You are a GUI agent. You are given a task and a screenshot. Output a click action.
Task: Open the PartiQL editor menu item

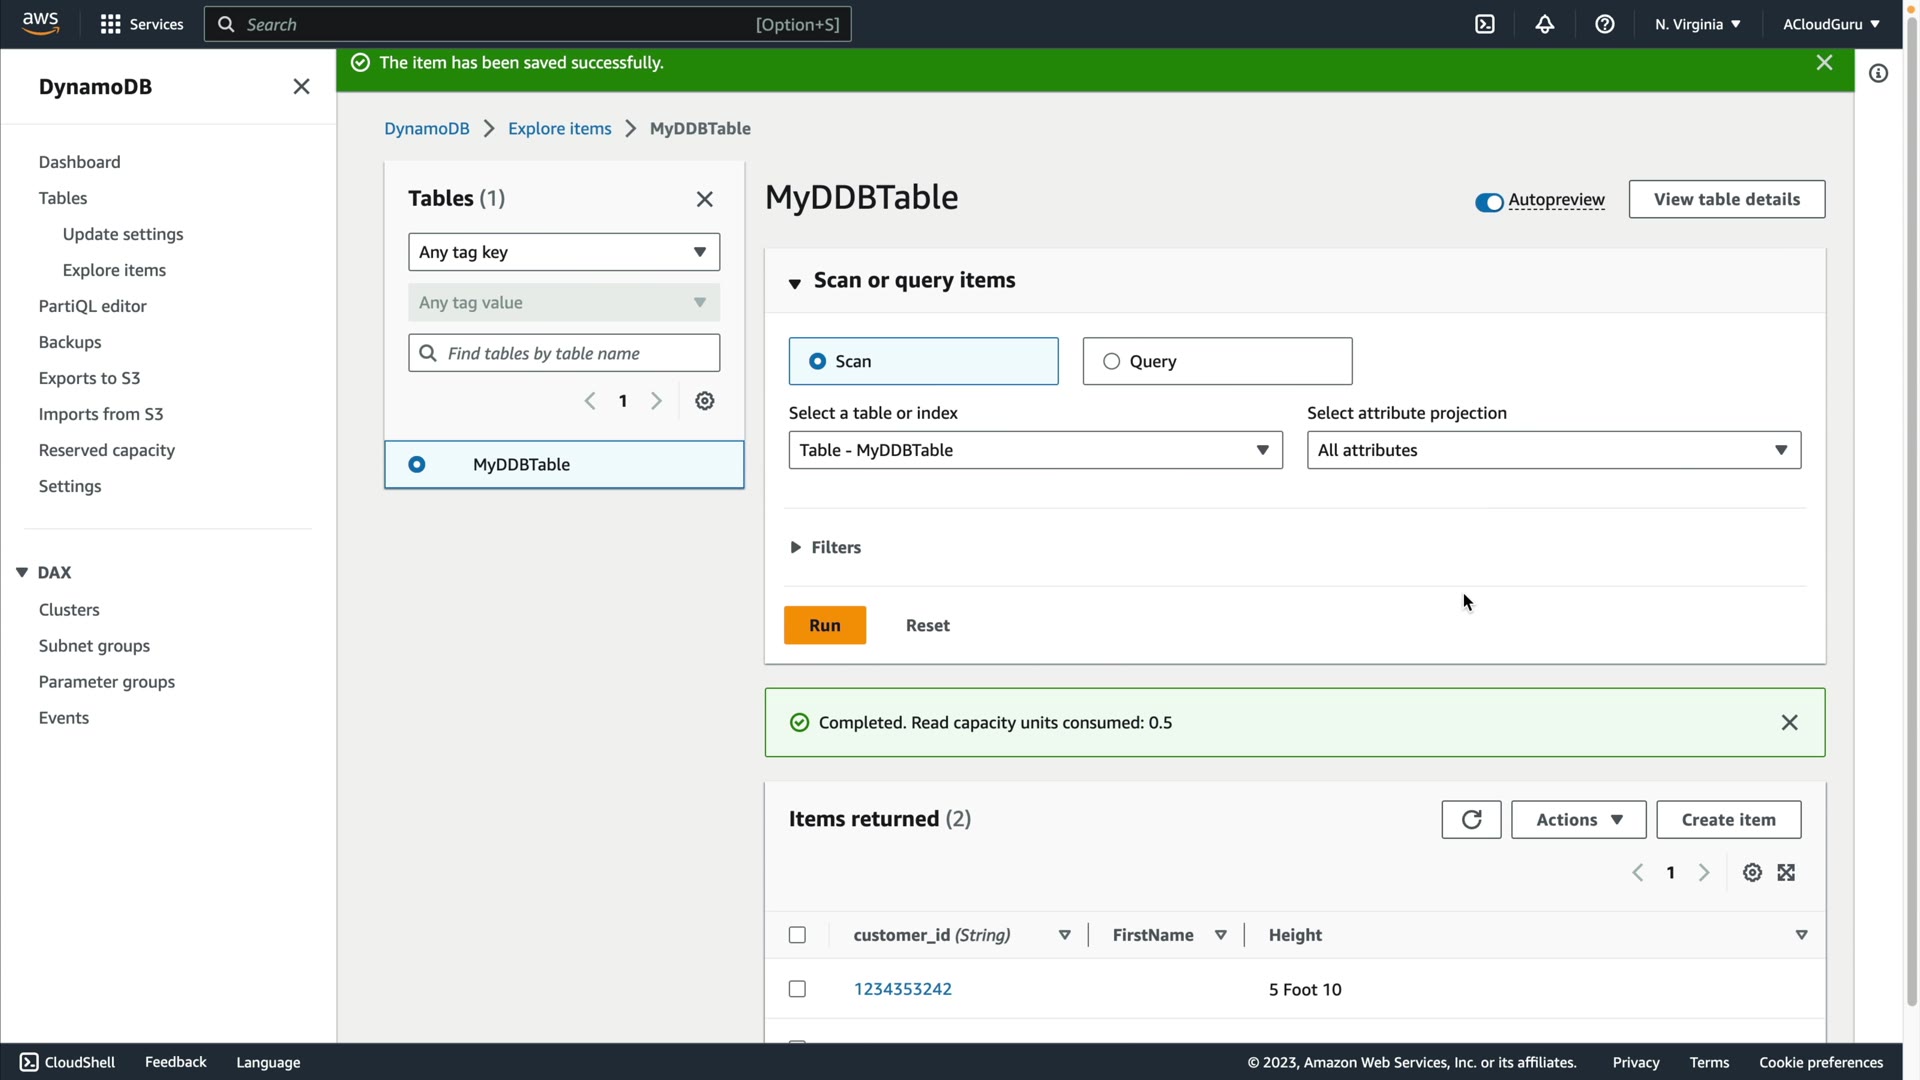(92, 306)
